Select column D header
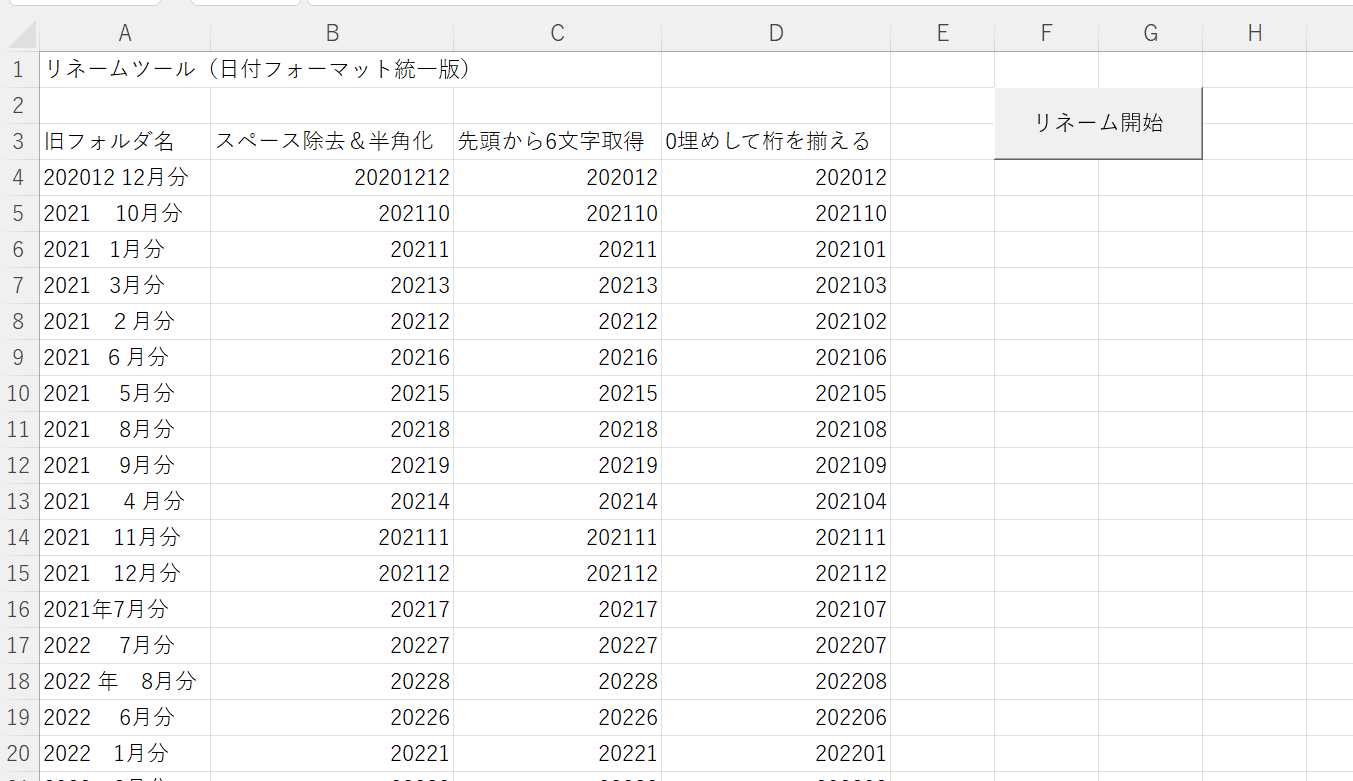Viewport: 1353px width, 781px height. point(776,33)
